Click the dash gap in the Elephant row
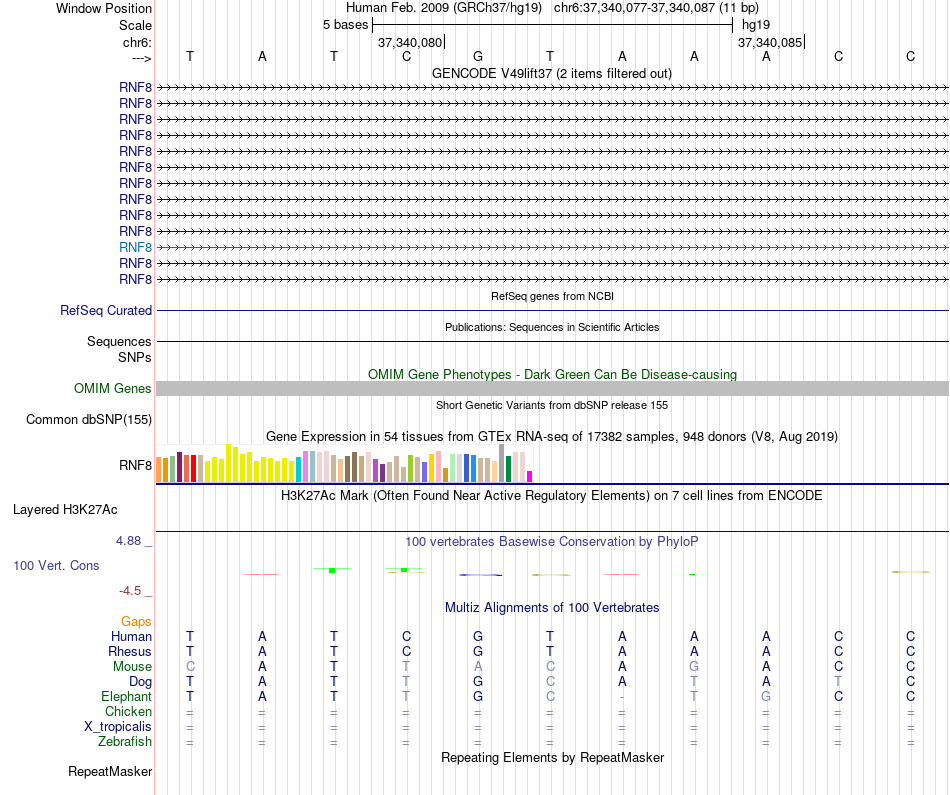Screen dimensions: 950x795 pos(622,697)
